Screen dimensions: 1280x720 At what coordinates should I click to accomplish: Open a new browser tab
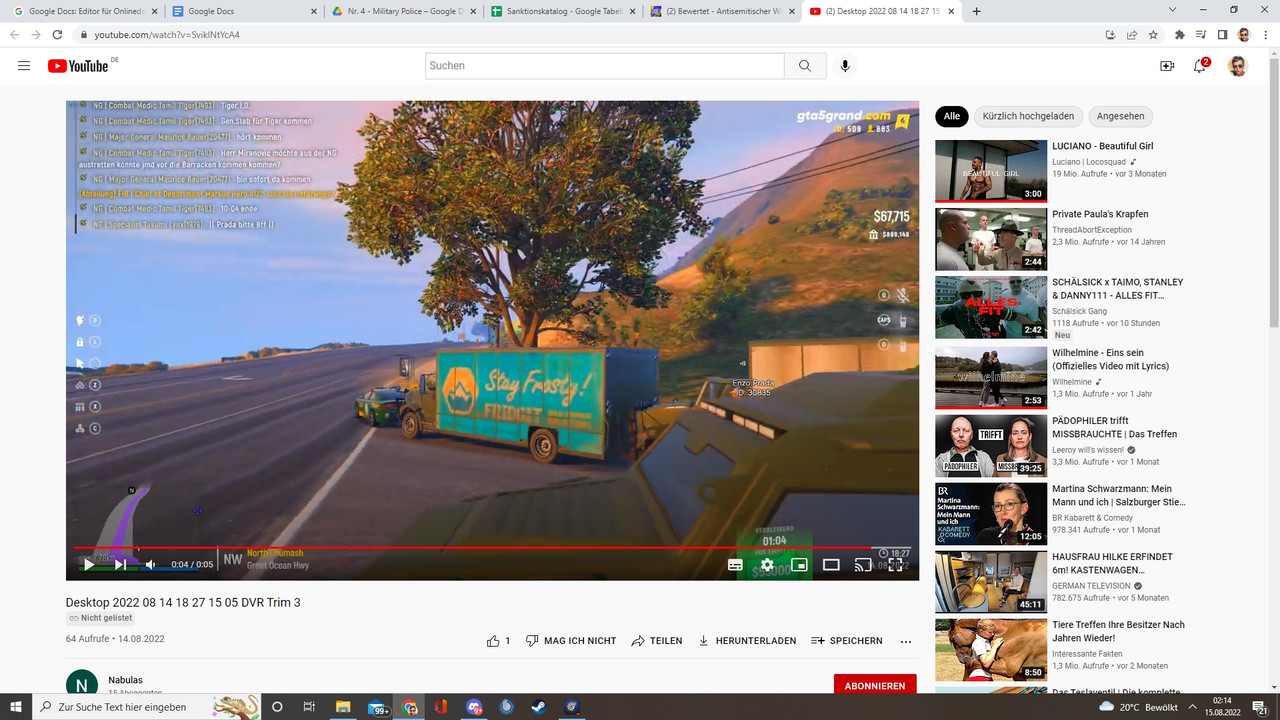[x=977, y=11]
